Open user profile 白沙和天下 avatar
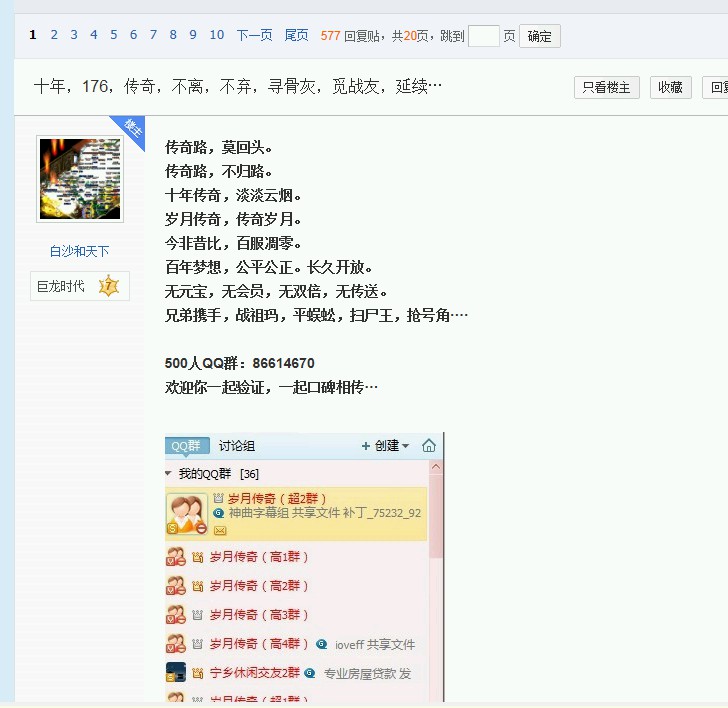 (x=80, y=179)
